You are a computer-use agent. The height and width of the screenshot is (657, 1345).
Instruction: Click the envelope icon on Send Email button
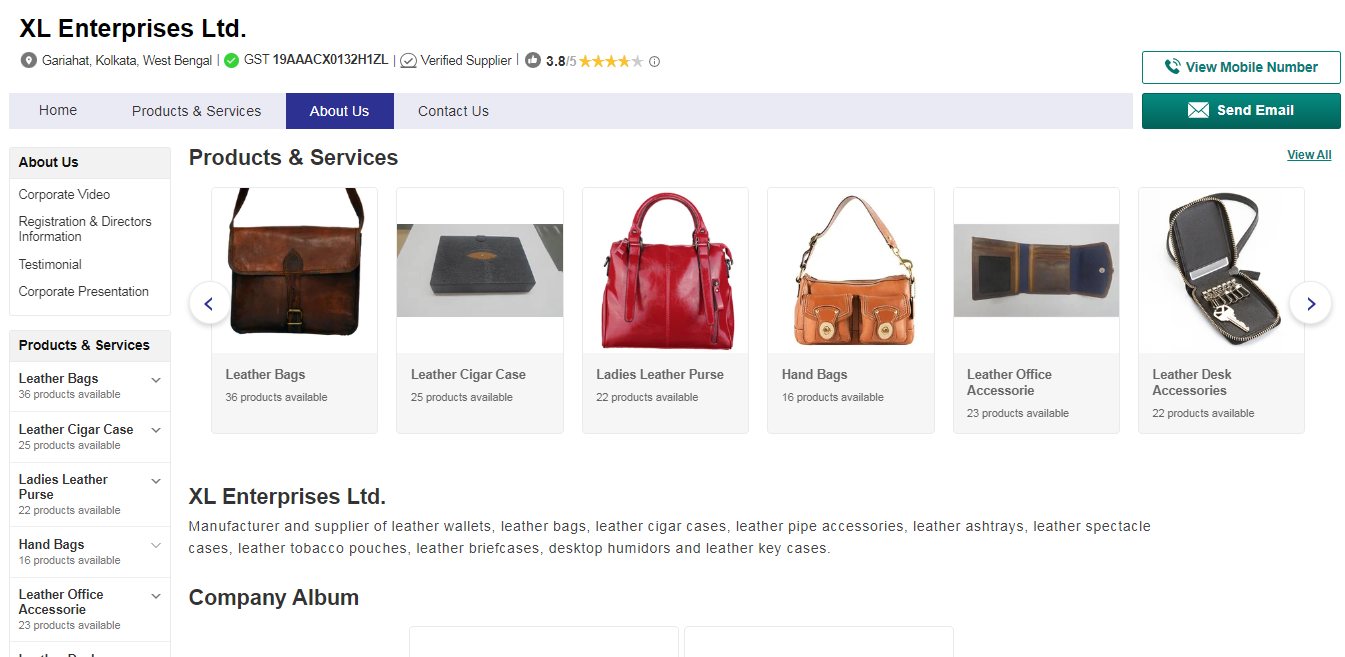(1198, 110)
